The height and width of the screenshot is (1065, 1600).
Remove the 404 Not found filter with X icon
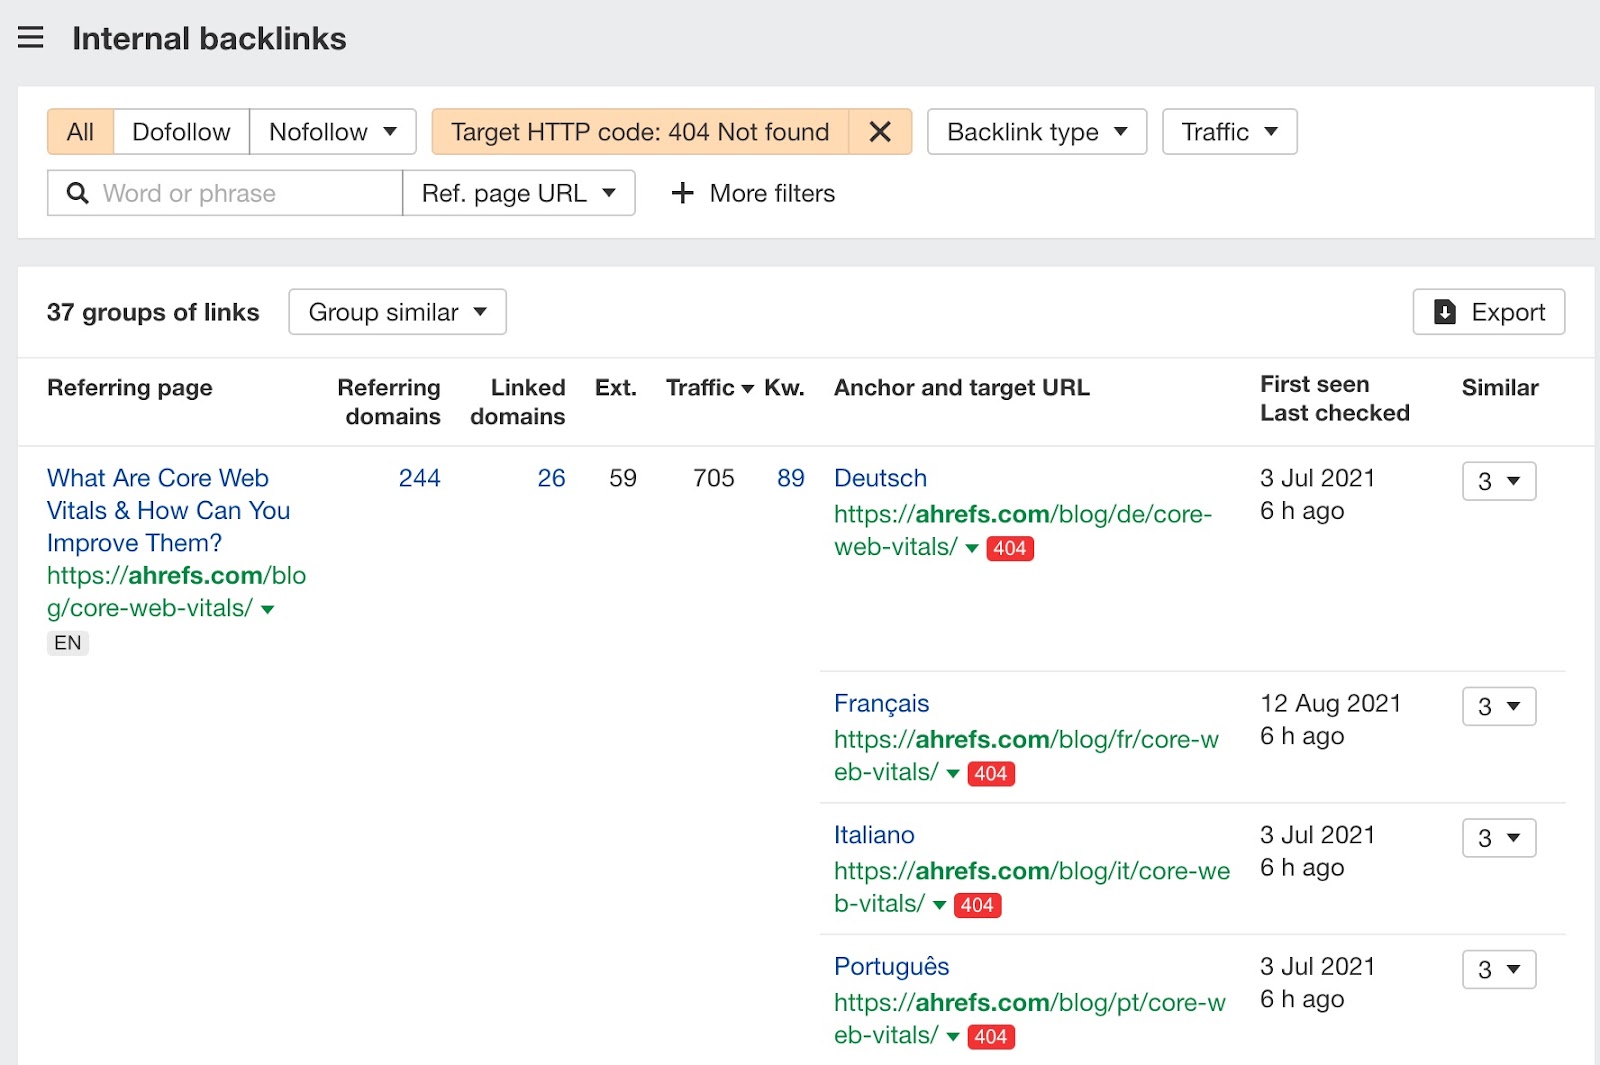(x=880, y=131)
